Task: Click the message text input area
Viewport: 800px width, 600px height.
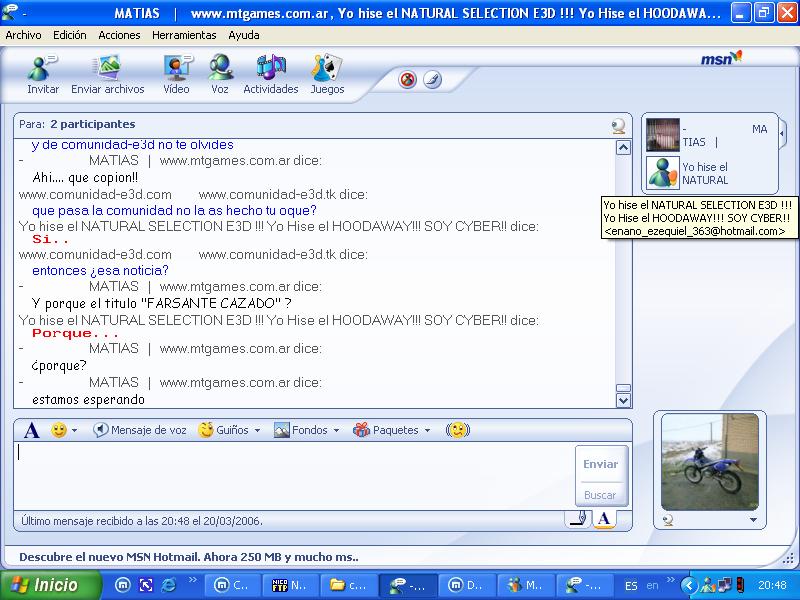Action: tap(294, 474)
